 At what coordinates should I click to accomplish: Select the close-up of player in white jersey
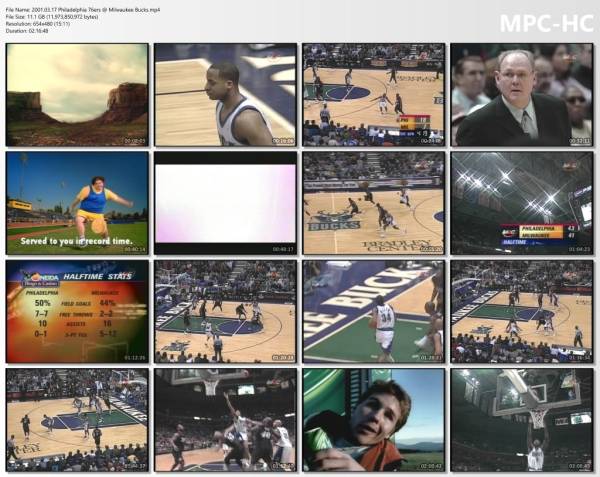coord(225,94)
